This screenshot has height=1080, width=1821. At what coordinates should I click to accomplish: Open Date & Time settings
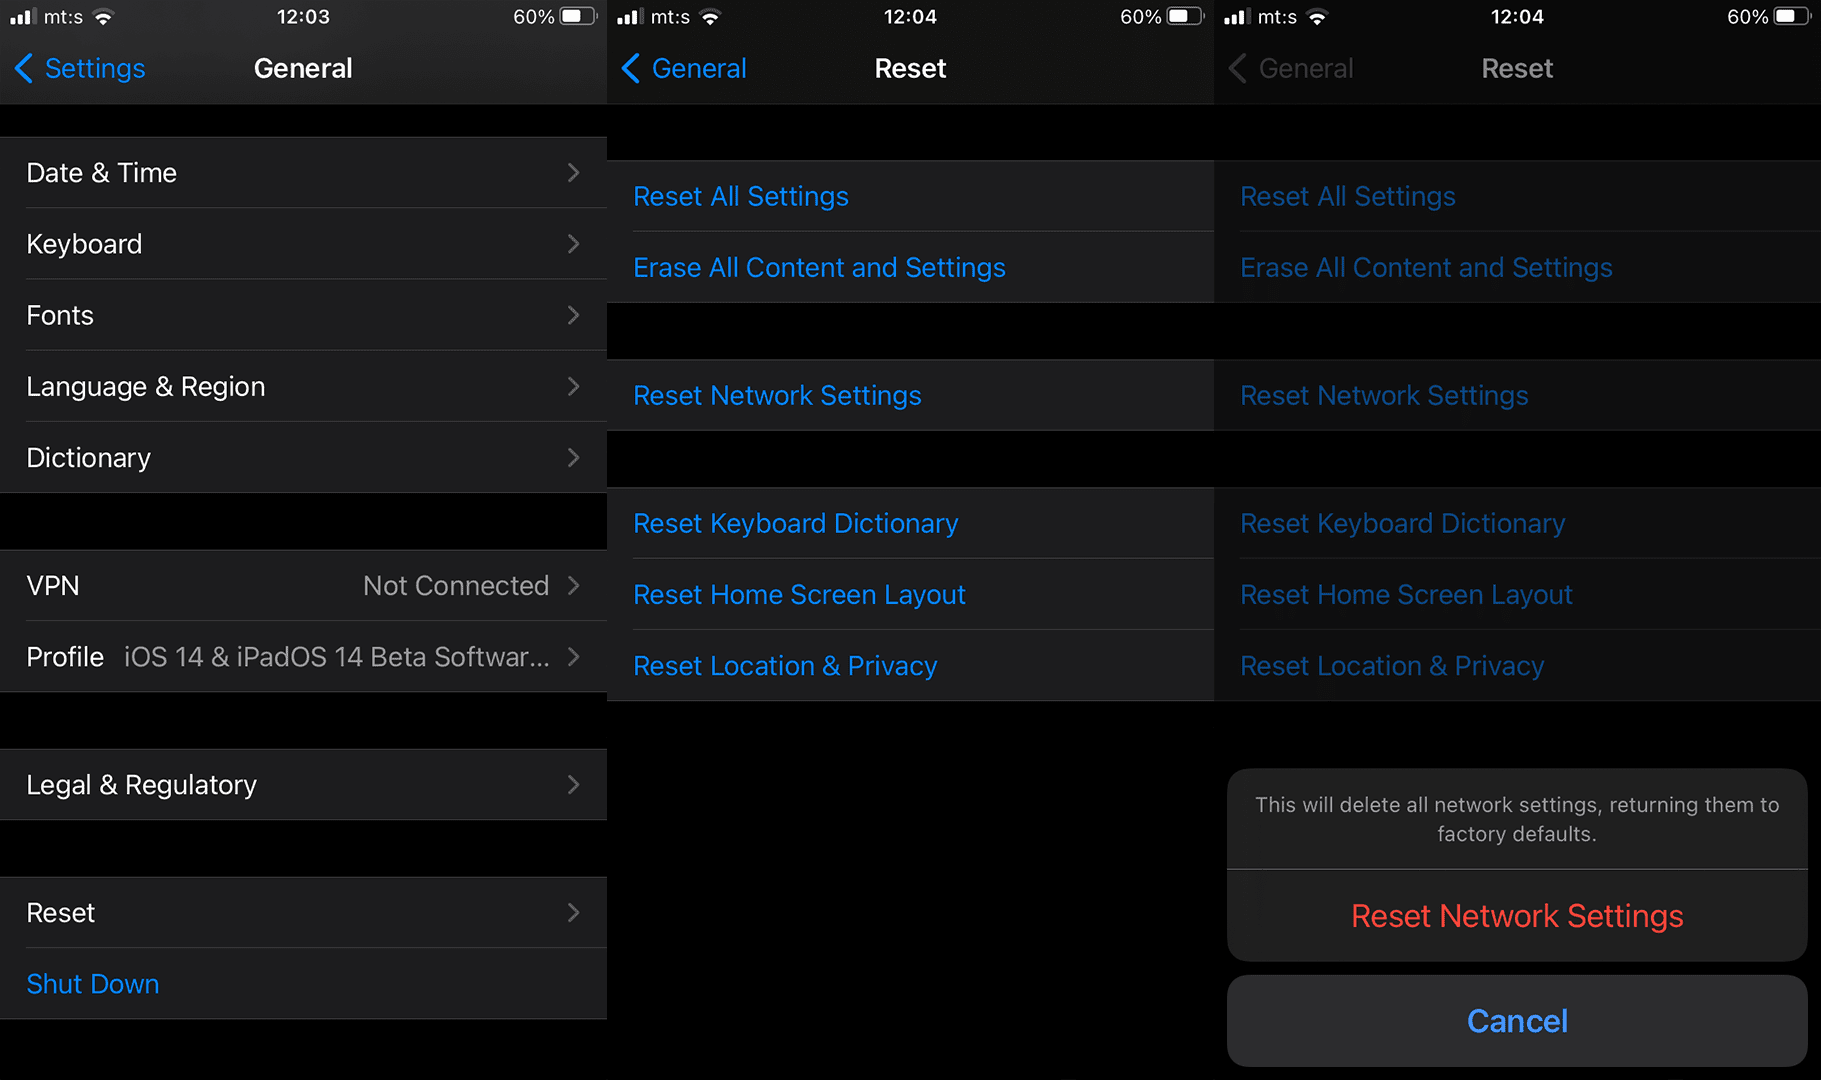point(303,172)
